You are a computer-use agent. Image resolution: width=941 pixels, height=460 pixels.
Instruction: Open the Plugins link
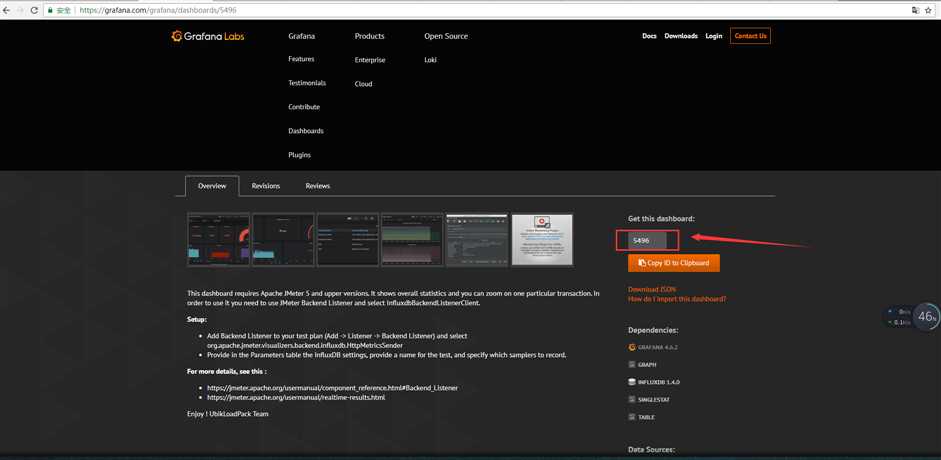tap(299, 155)
